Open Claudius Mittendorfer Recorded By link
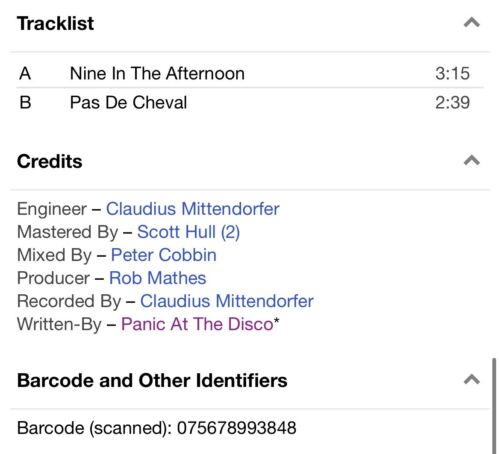This screenshot has width=500, height=454. click(227, 301)
